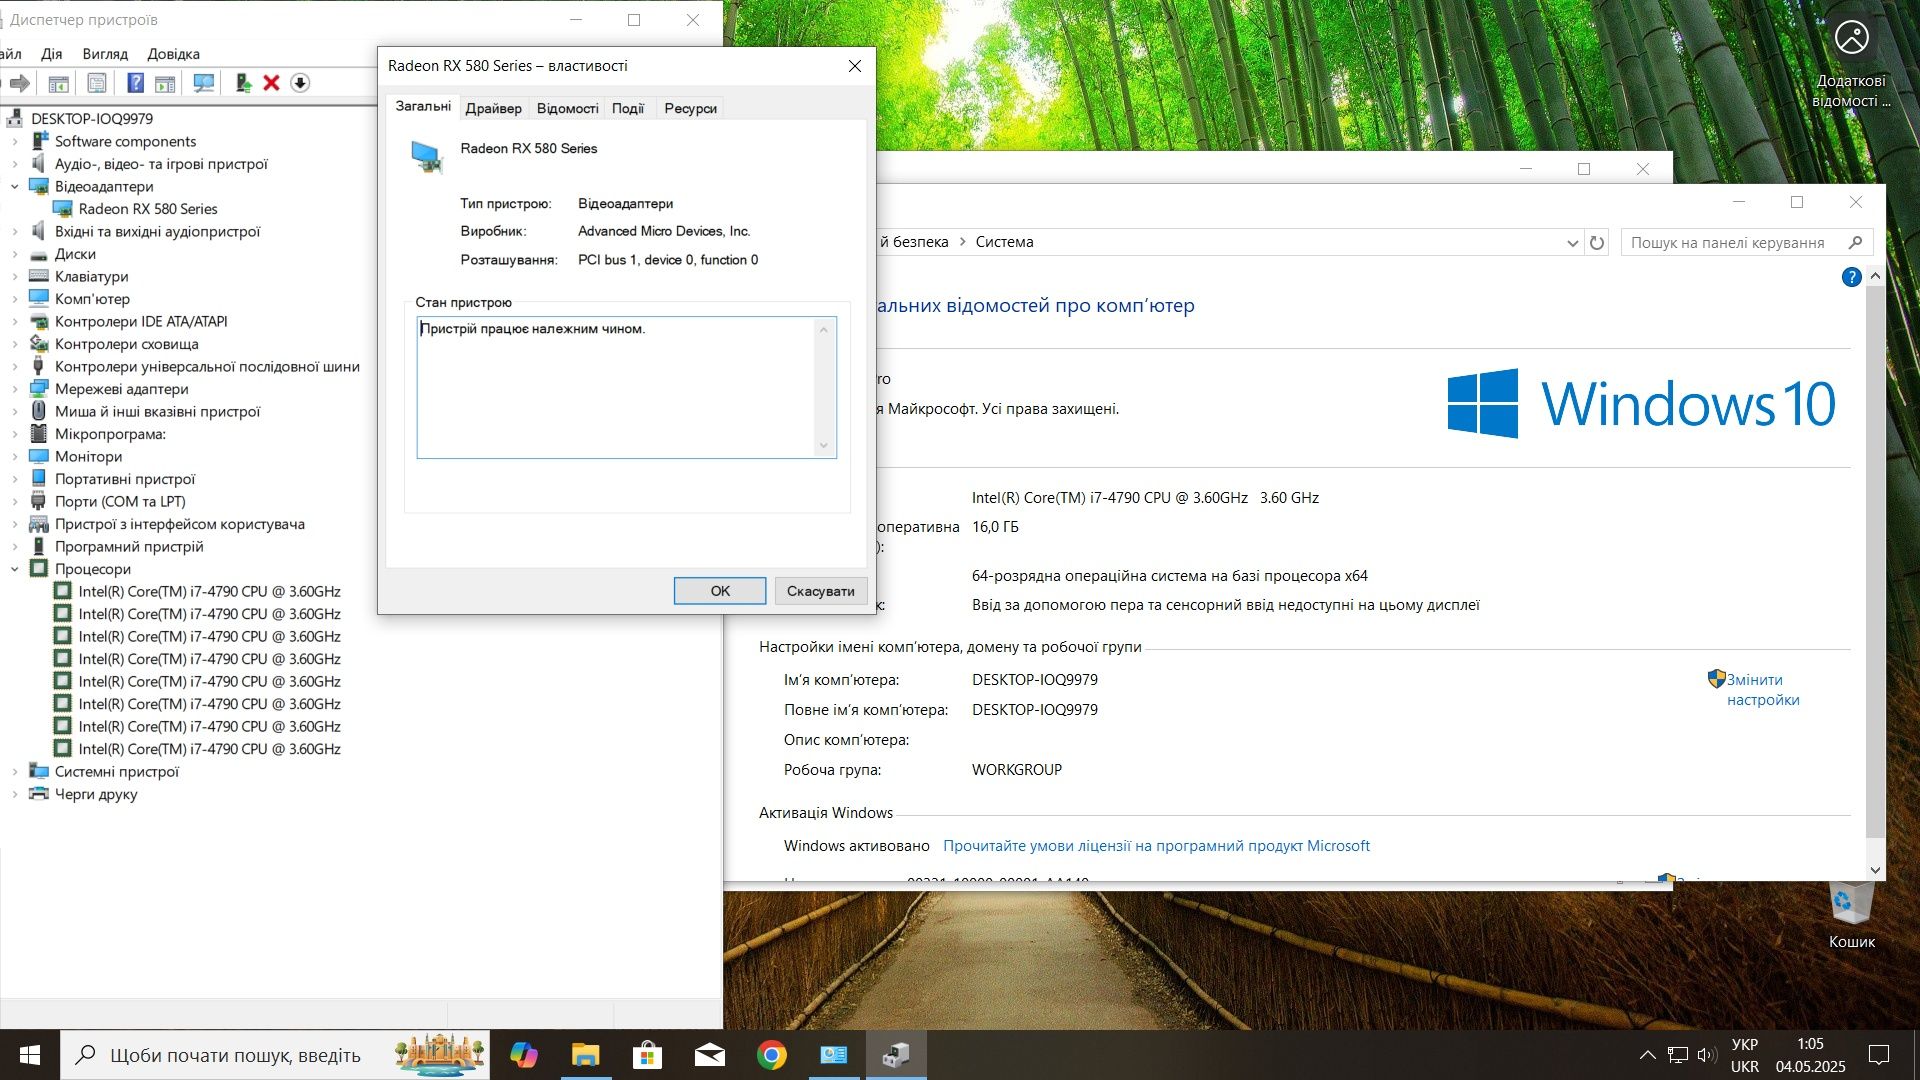1920x1080 pixels.
Task: Scan for hardware changes via monitor icon
Action: pos(204,83)
